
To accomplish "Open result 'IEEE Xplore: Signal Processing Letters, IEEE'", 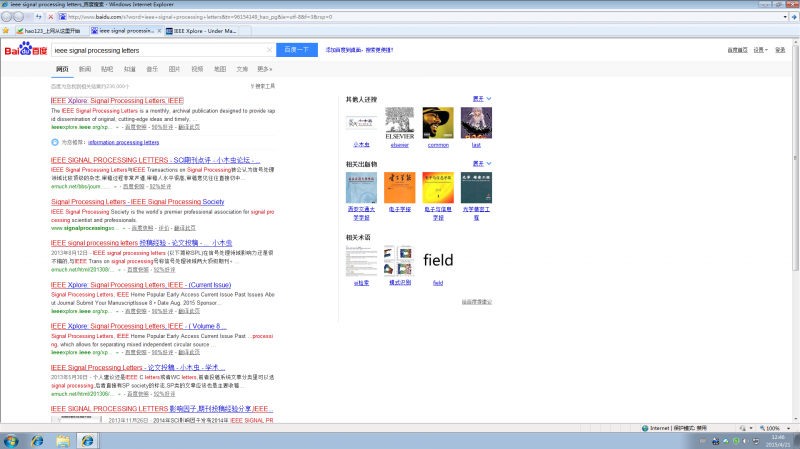I will 117,101.
